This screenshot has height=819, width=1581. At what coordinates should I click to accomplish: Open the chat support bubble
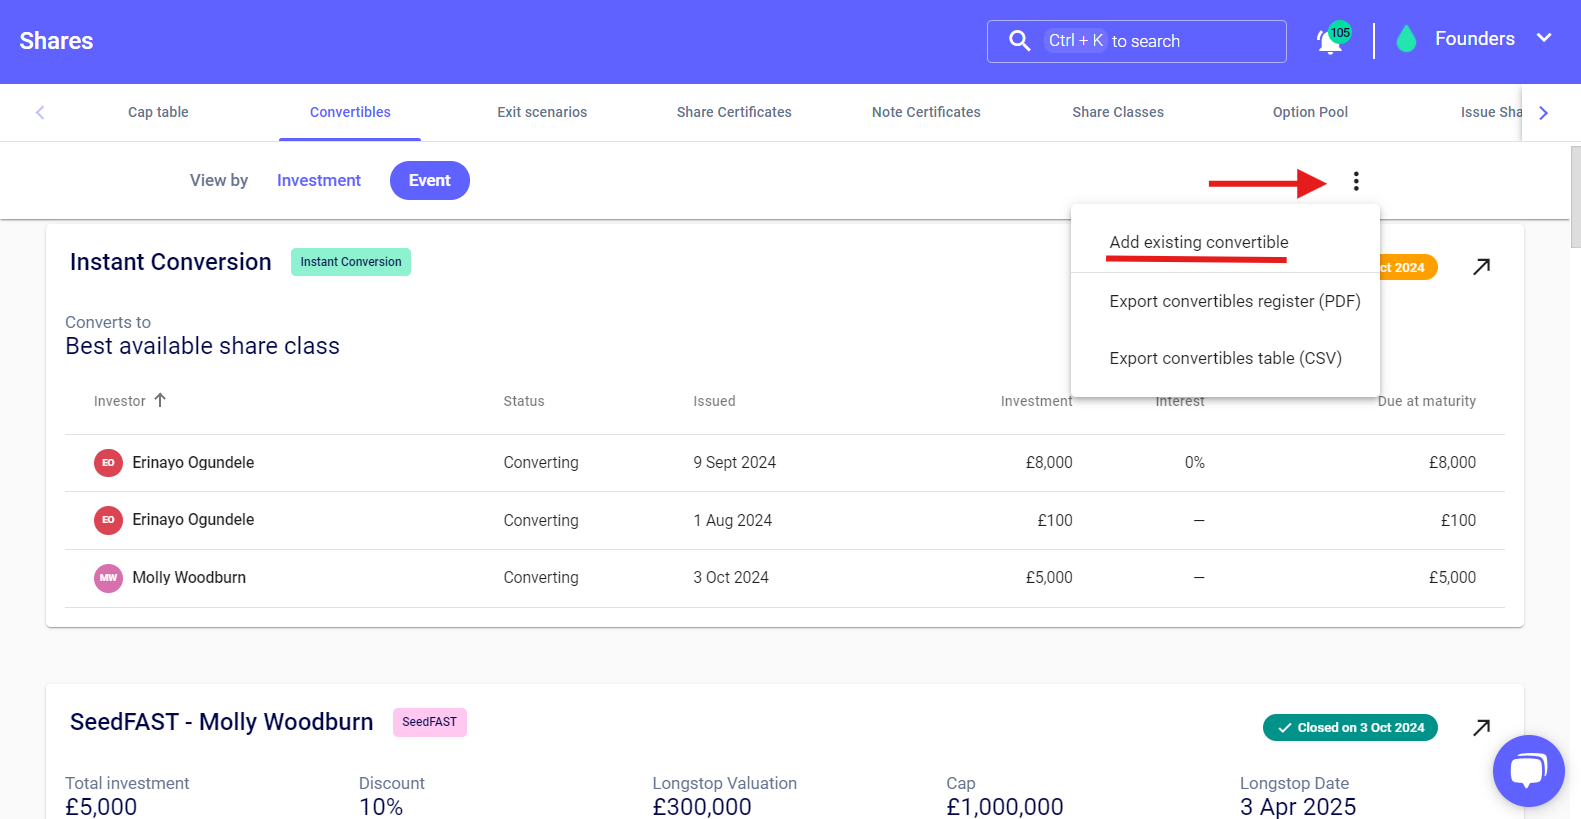pos(1527,770)
